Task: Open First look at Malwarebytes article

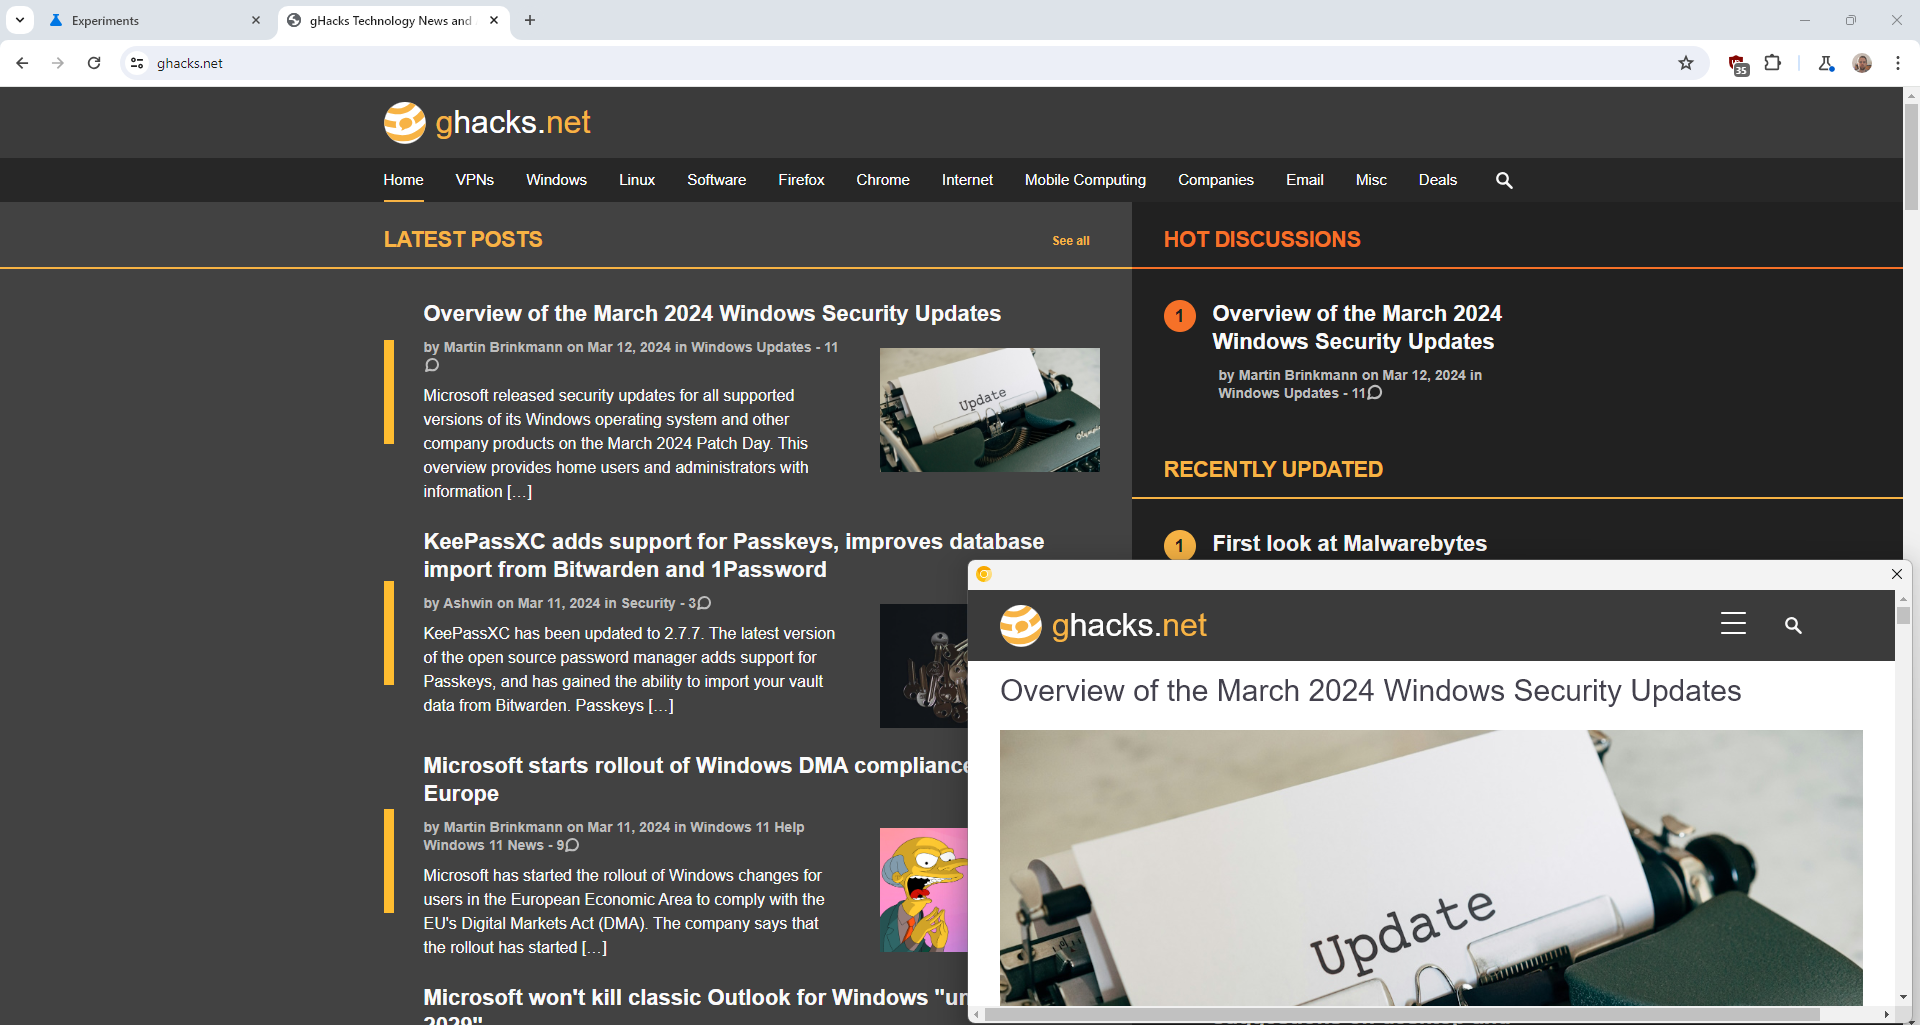Action: 1349,544
